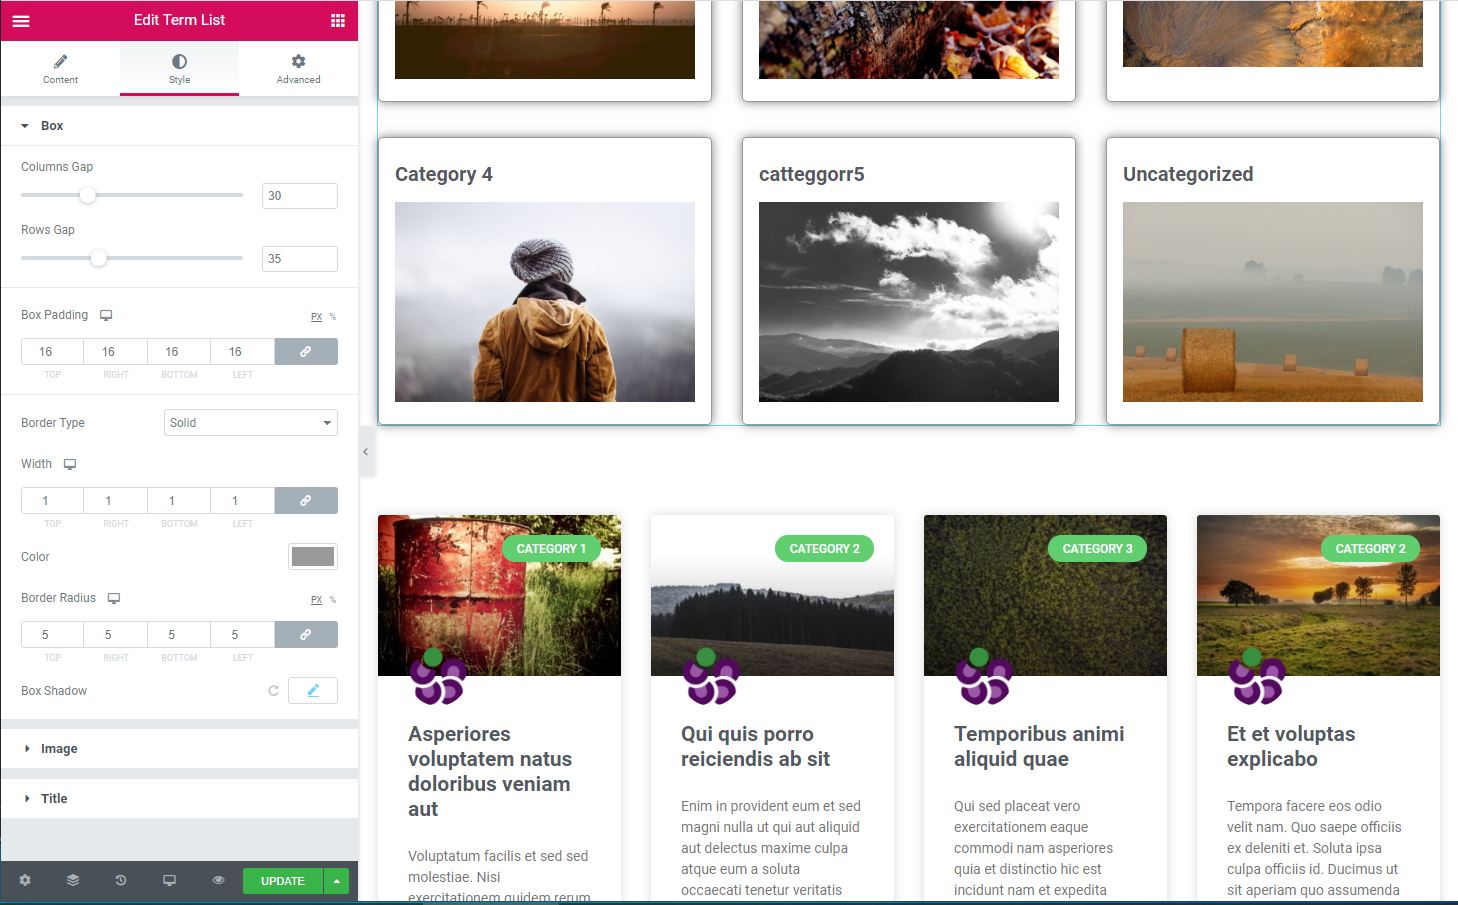Open Responsive Mode monitor icon
Image resolution: width=1458 pixels, height=905 pixels.
[x=170, y=880]
